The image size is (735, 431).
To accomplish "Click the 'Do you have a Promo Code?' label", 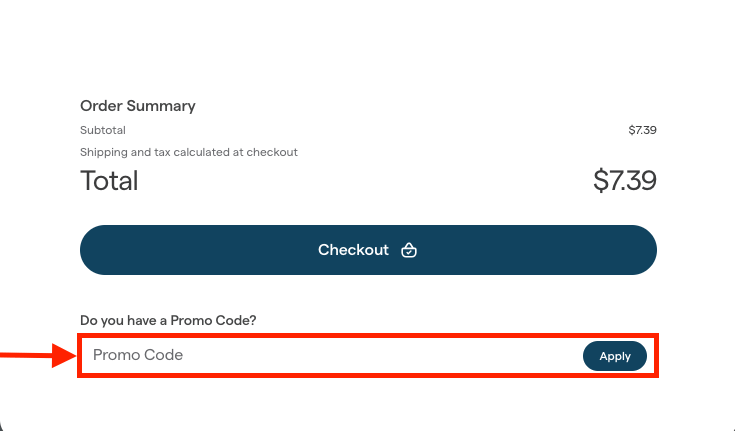I will [x=168, y=320].
